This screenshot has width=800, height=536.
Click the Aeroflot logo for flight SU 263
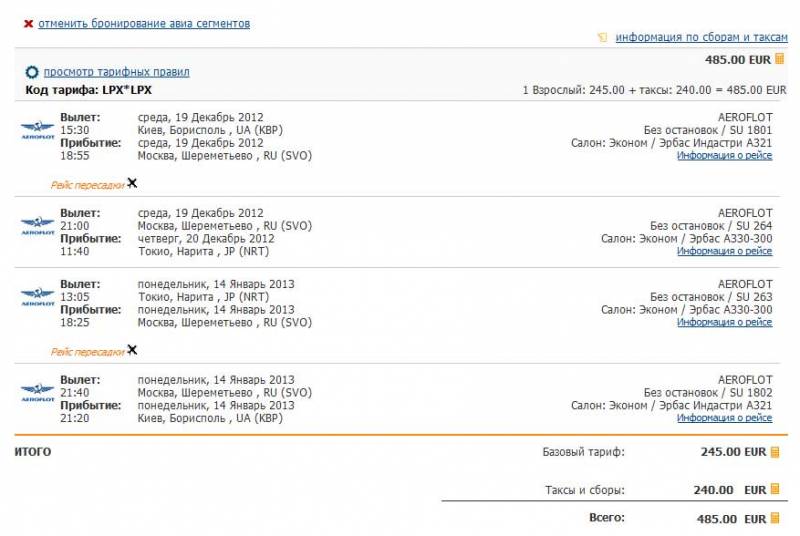38,297
